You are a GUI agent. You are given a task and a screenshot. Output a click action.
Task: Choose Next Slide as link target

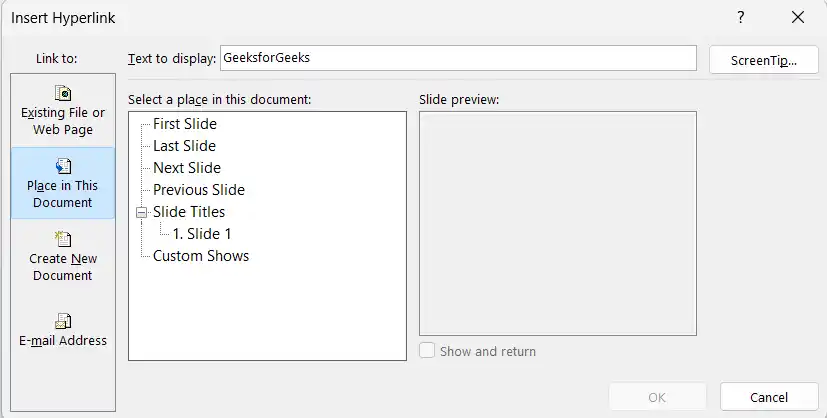[x=187, y=168]
